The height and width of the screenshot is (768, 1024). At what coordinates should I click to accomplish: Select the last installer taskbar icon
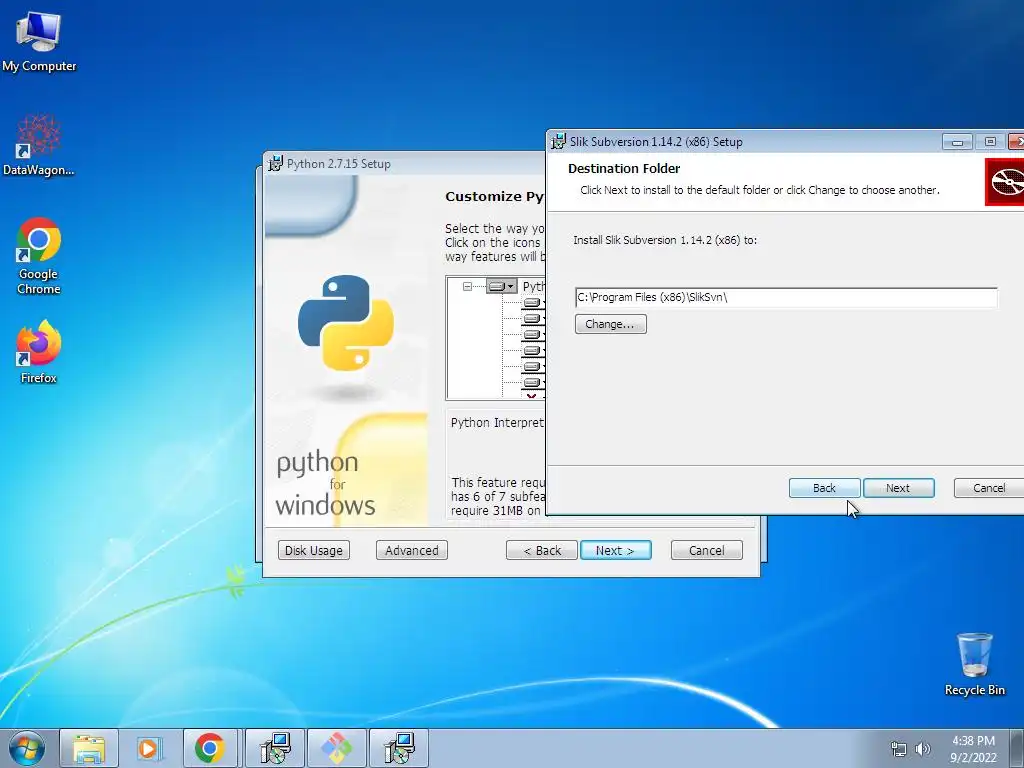coord(399,748)
